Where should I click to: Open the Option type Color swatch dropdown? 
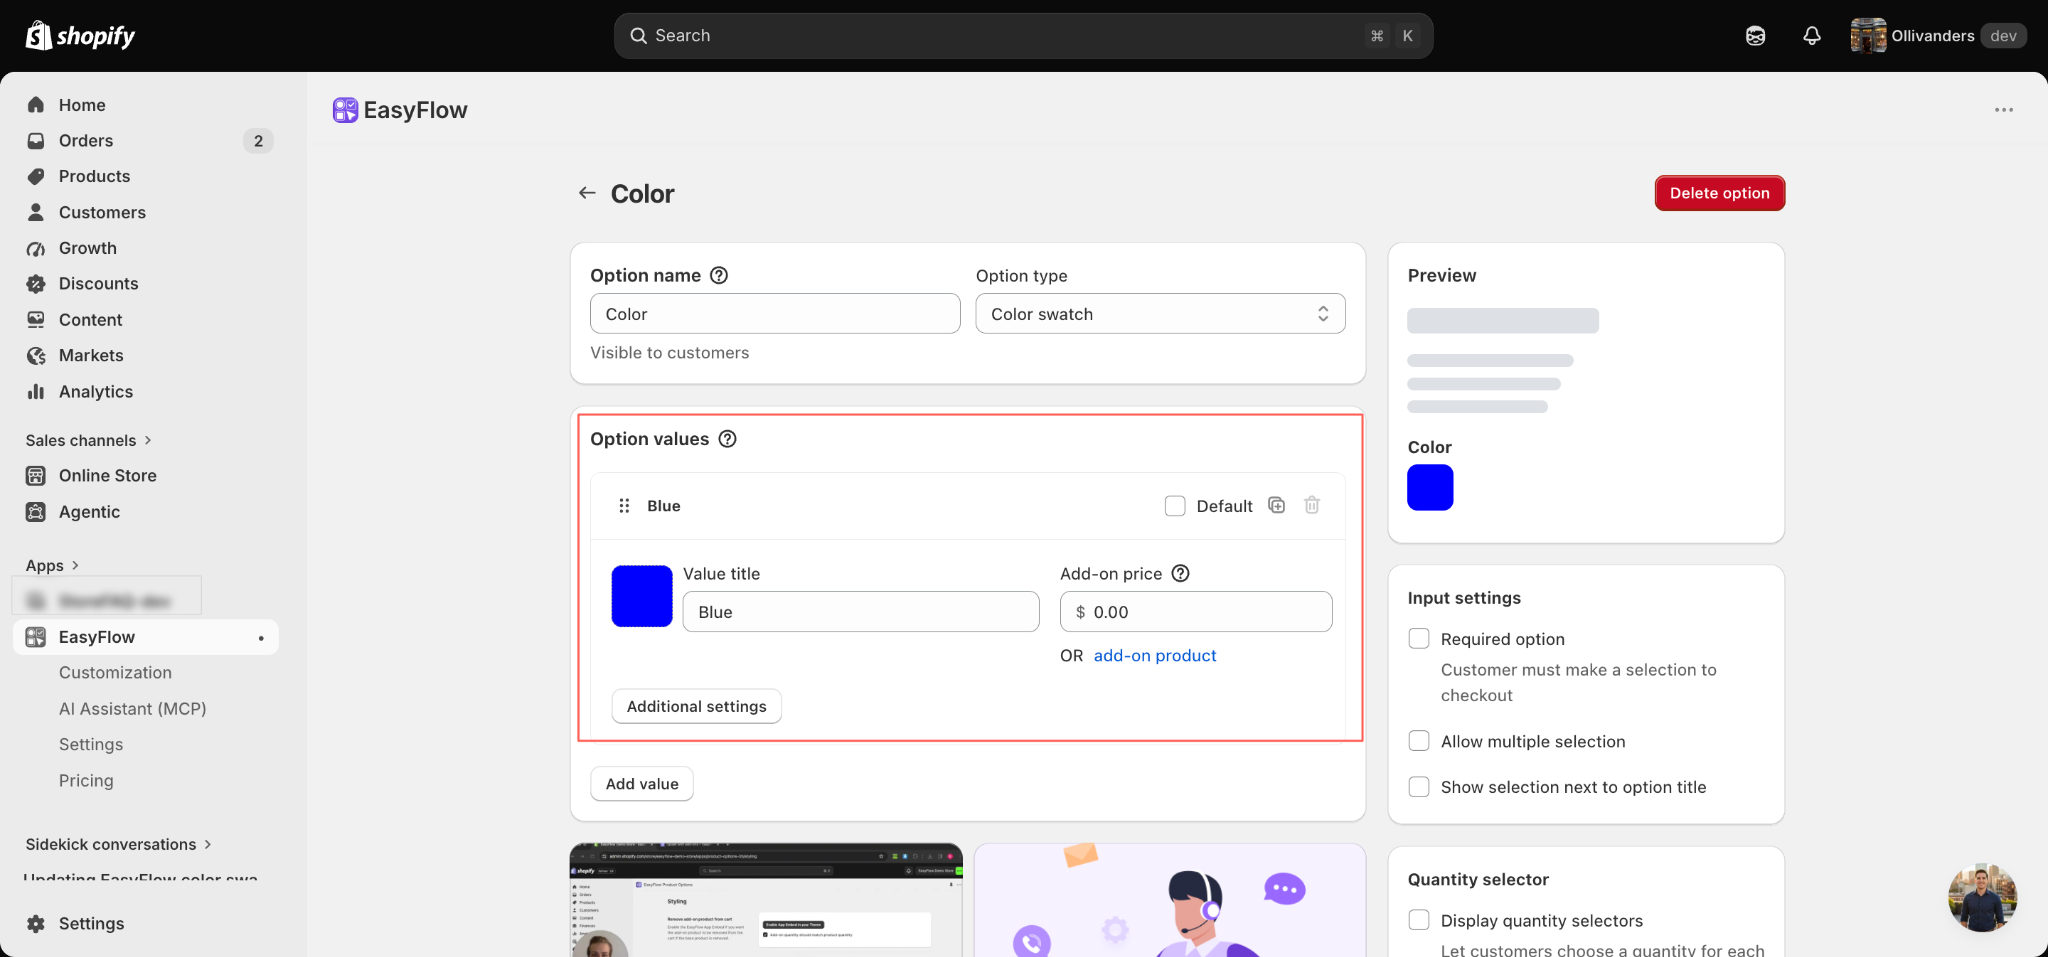pyautogui.click(x=1160, y=314)
